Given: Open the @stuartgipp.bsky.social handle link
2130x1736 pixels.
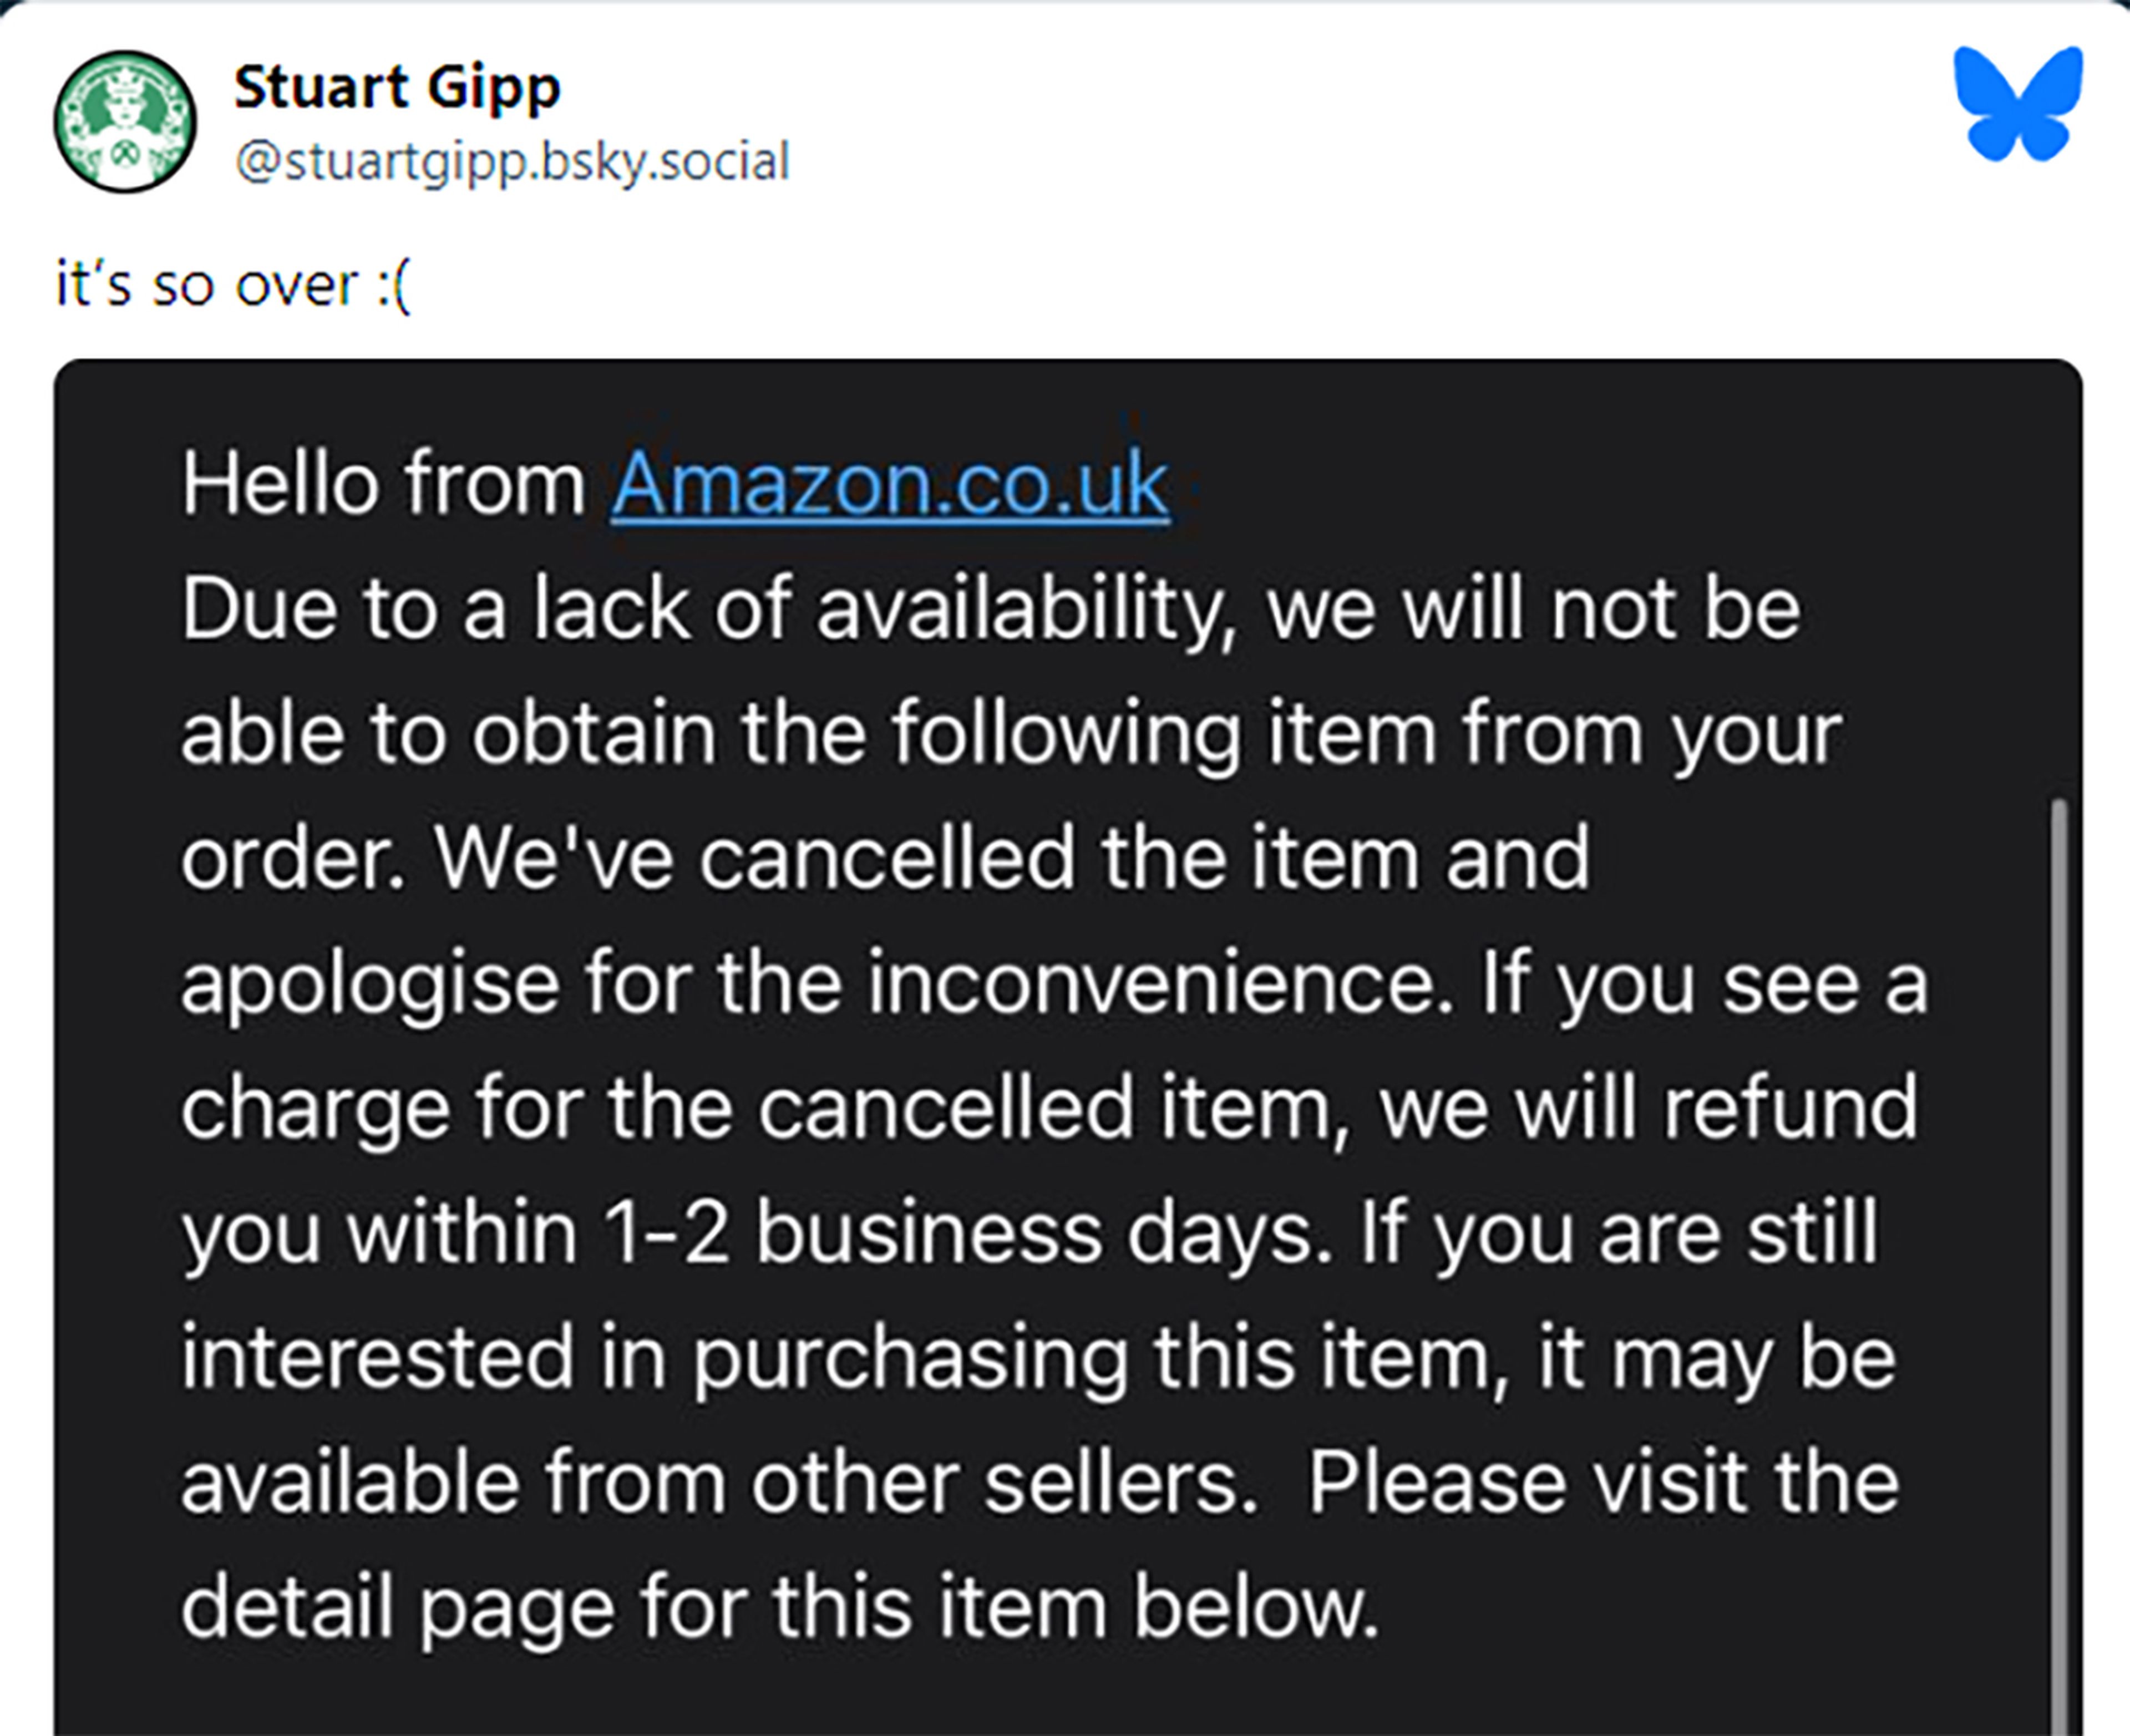Looking at the screenshot, I should pos(512,162).
